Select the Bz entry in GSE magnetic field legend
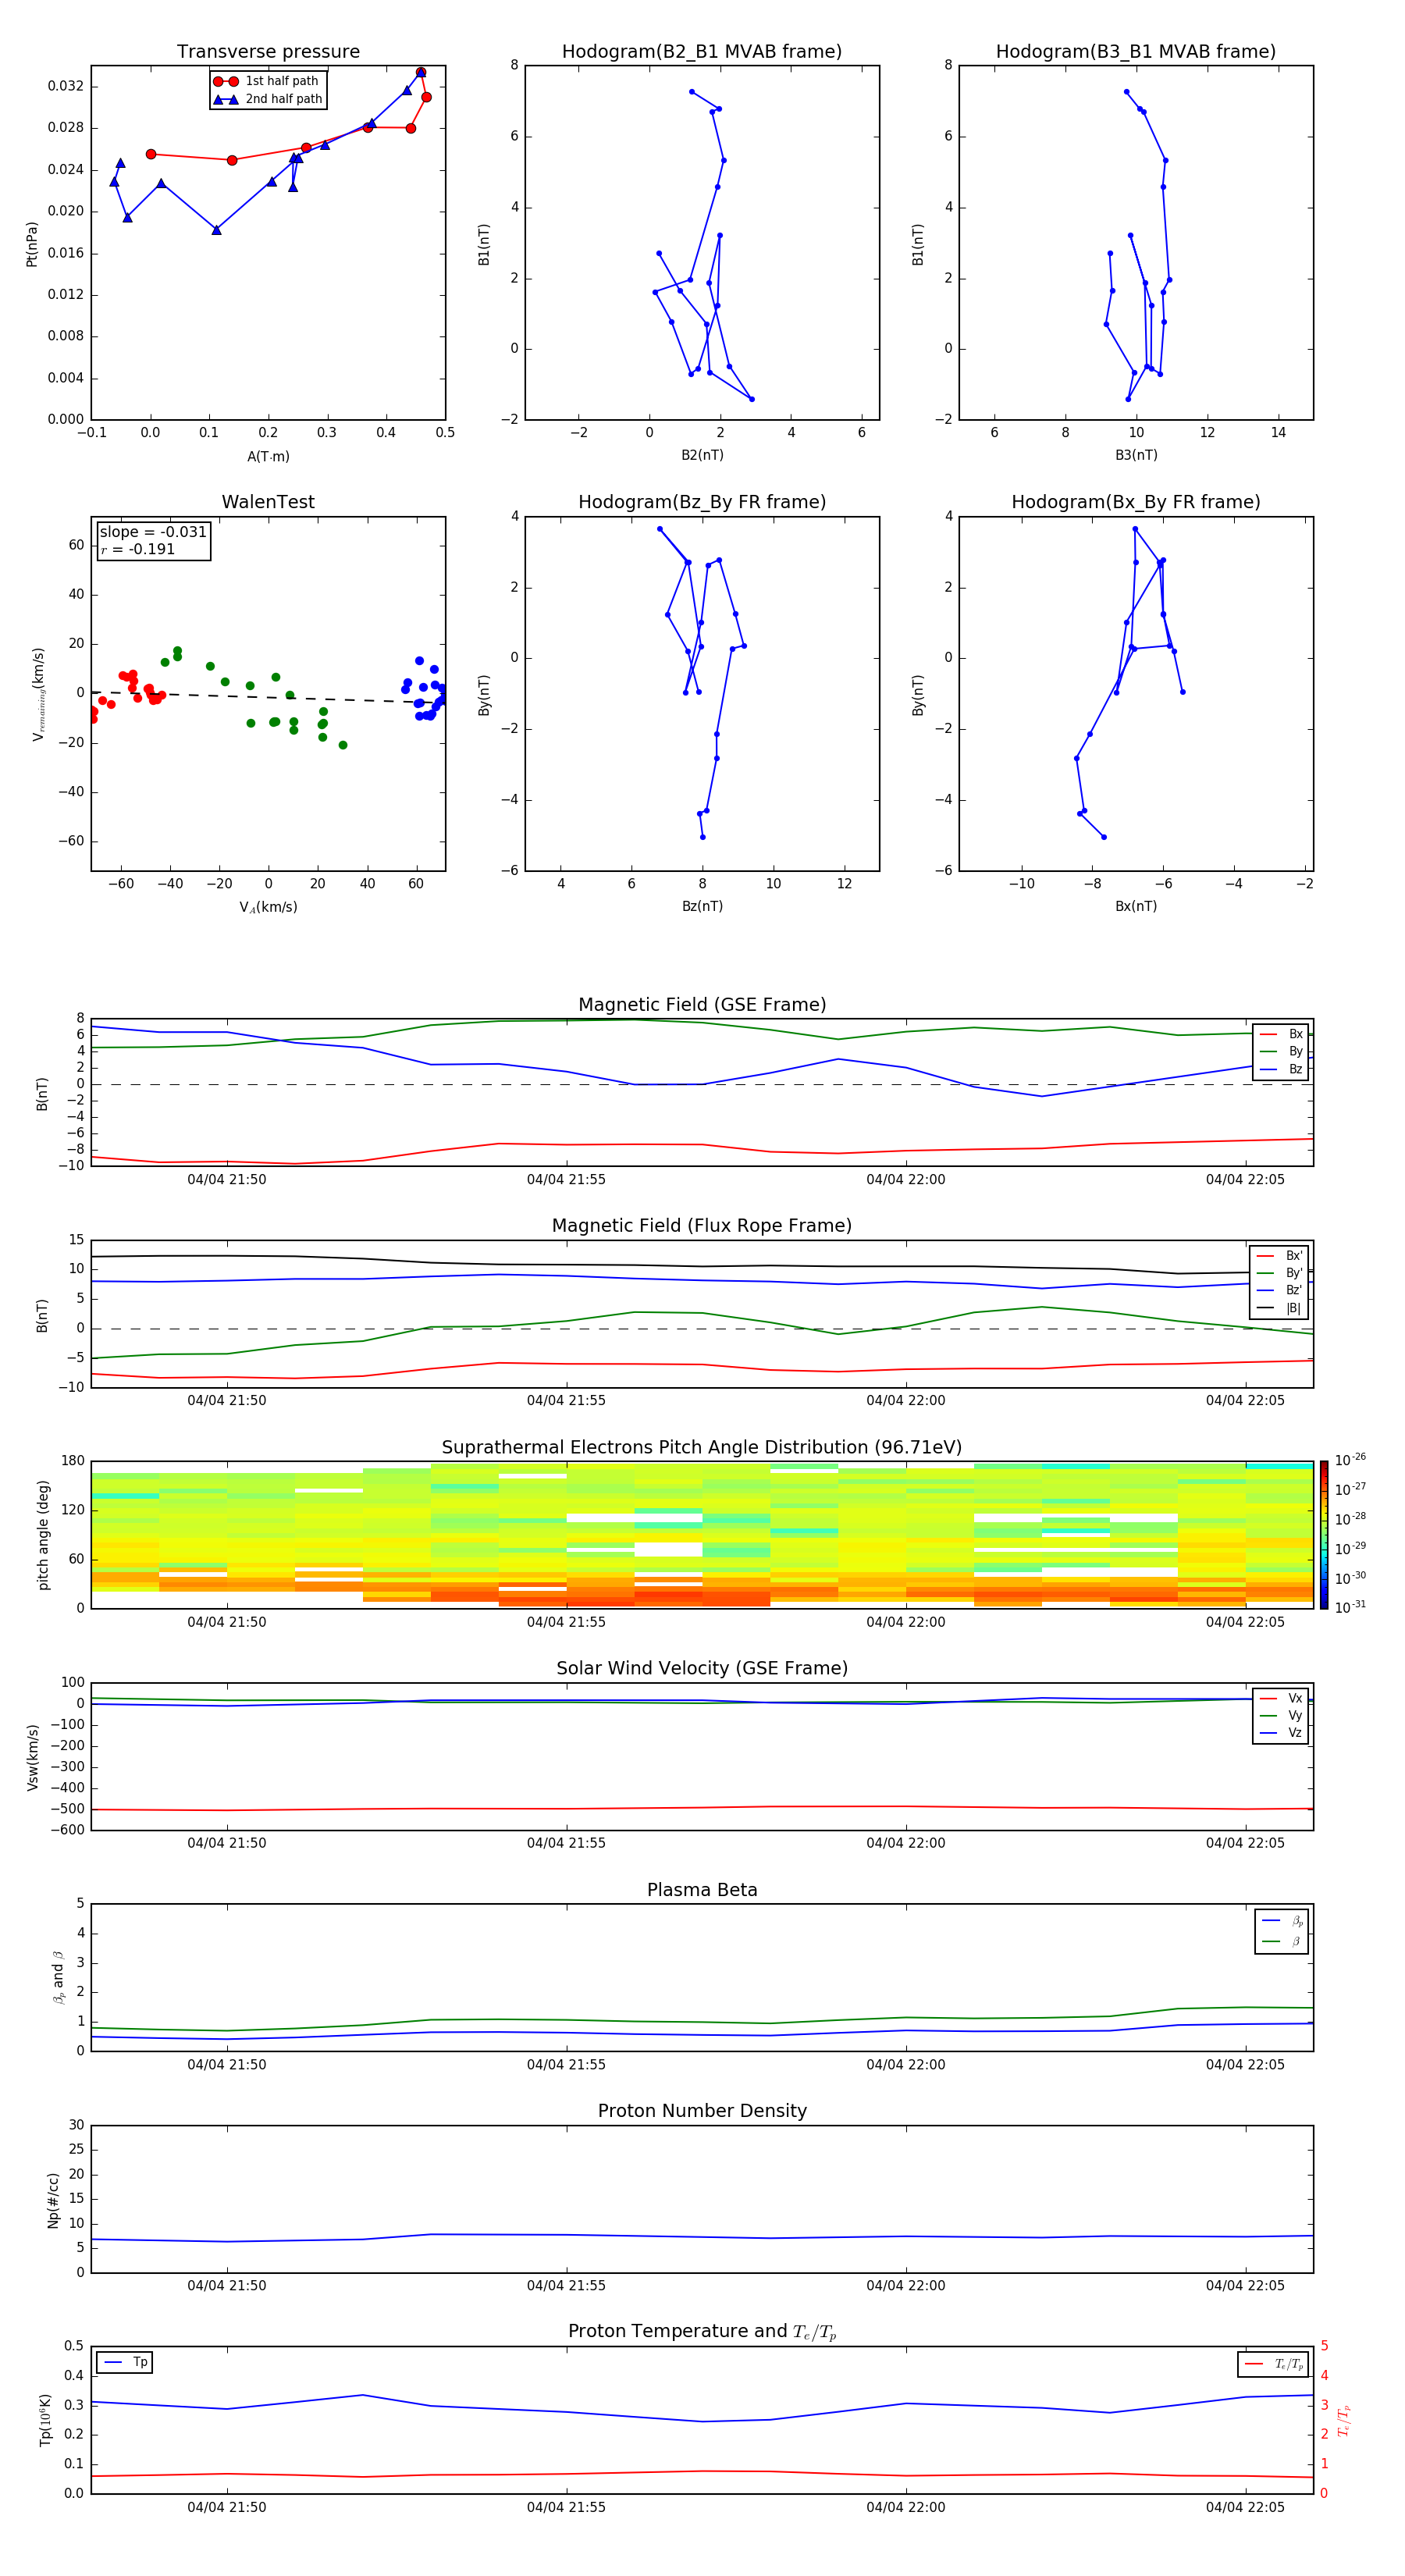 1281,1069
